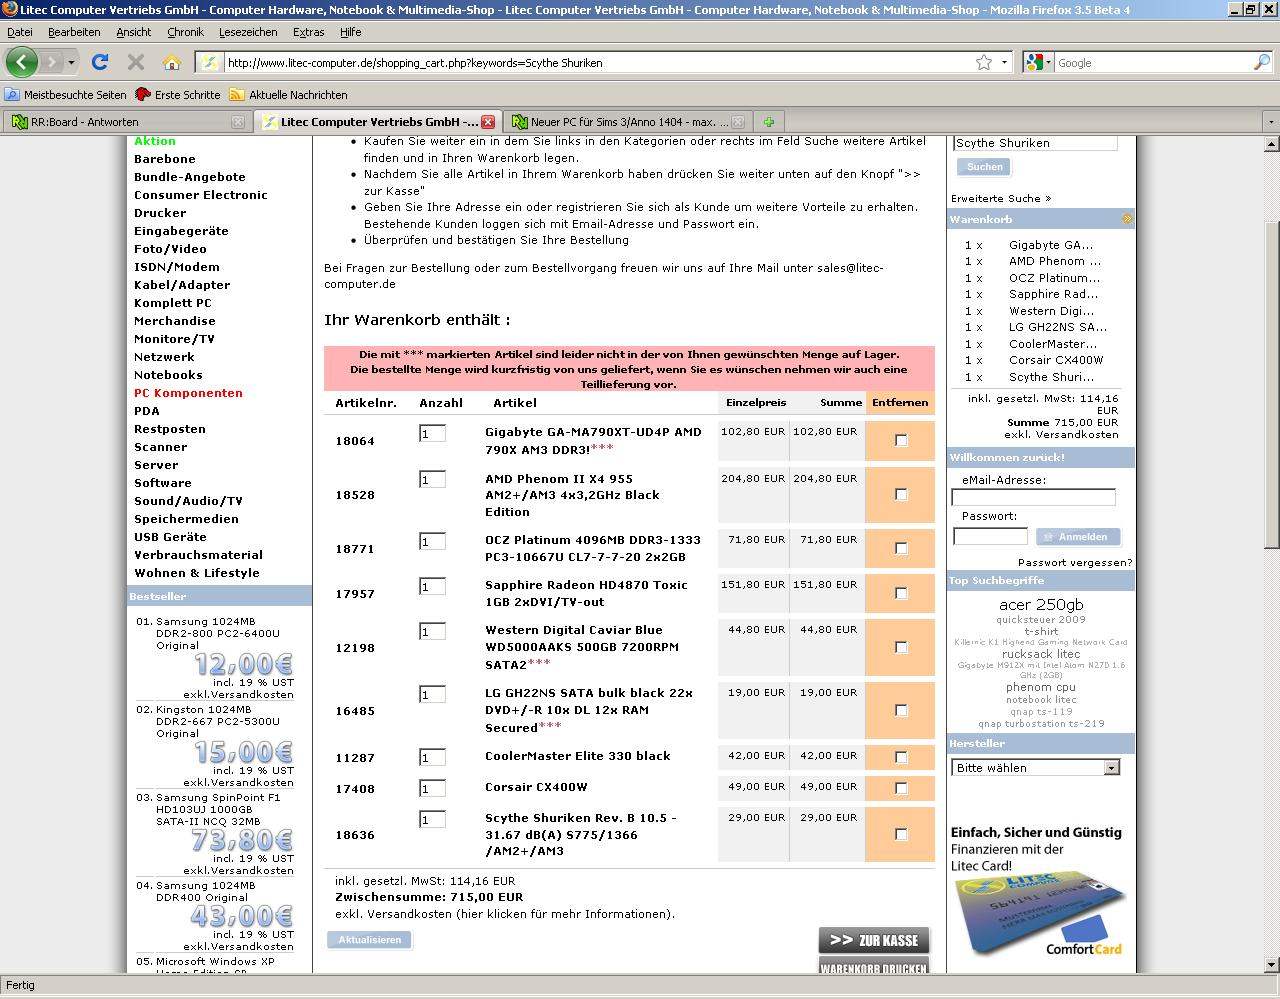
Task: Click the ZUR KASSE checkout button
Action: click(x=874, y=940)
